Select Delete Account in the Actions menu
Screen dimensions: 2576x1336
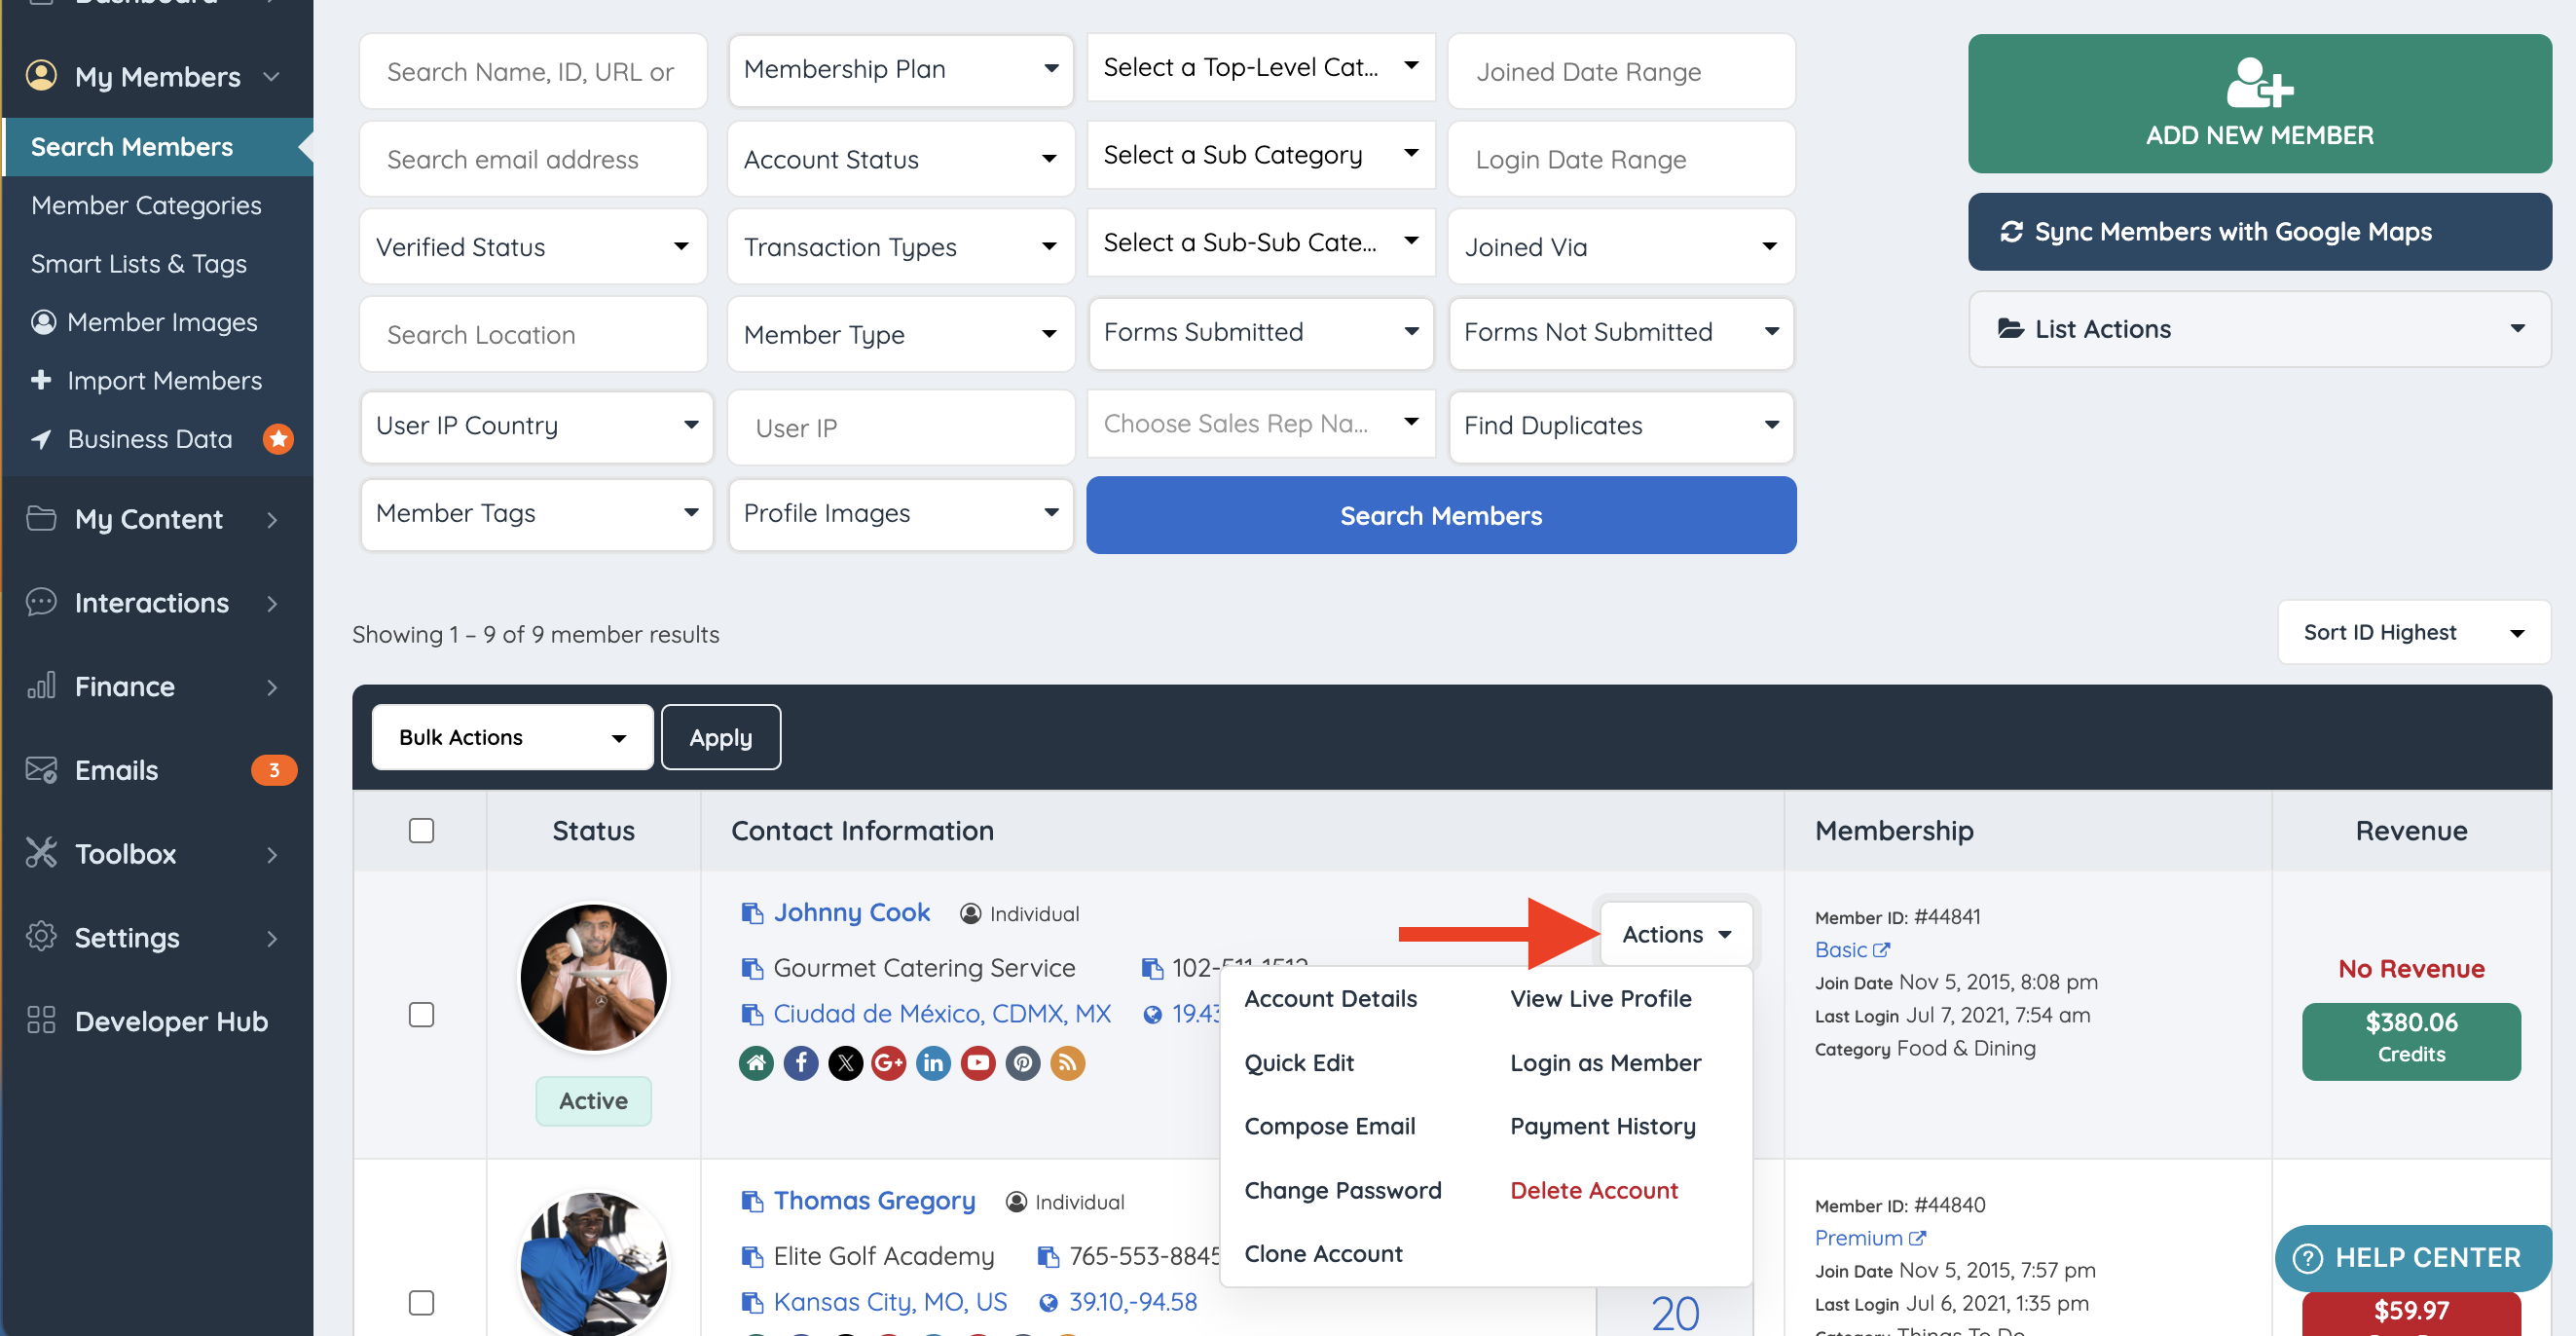pos(1593,1190)
